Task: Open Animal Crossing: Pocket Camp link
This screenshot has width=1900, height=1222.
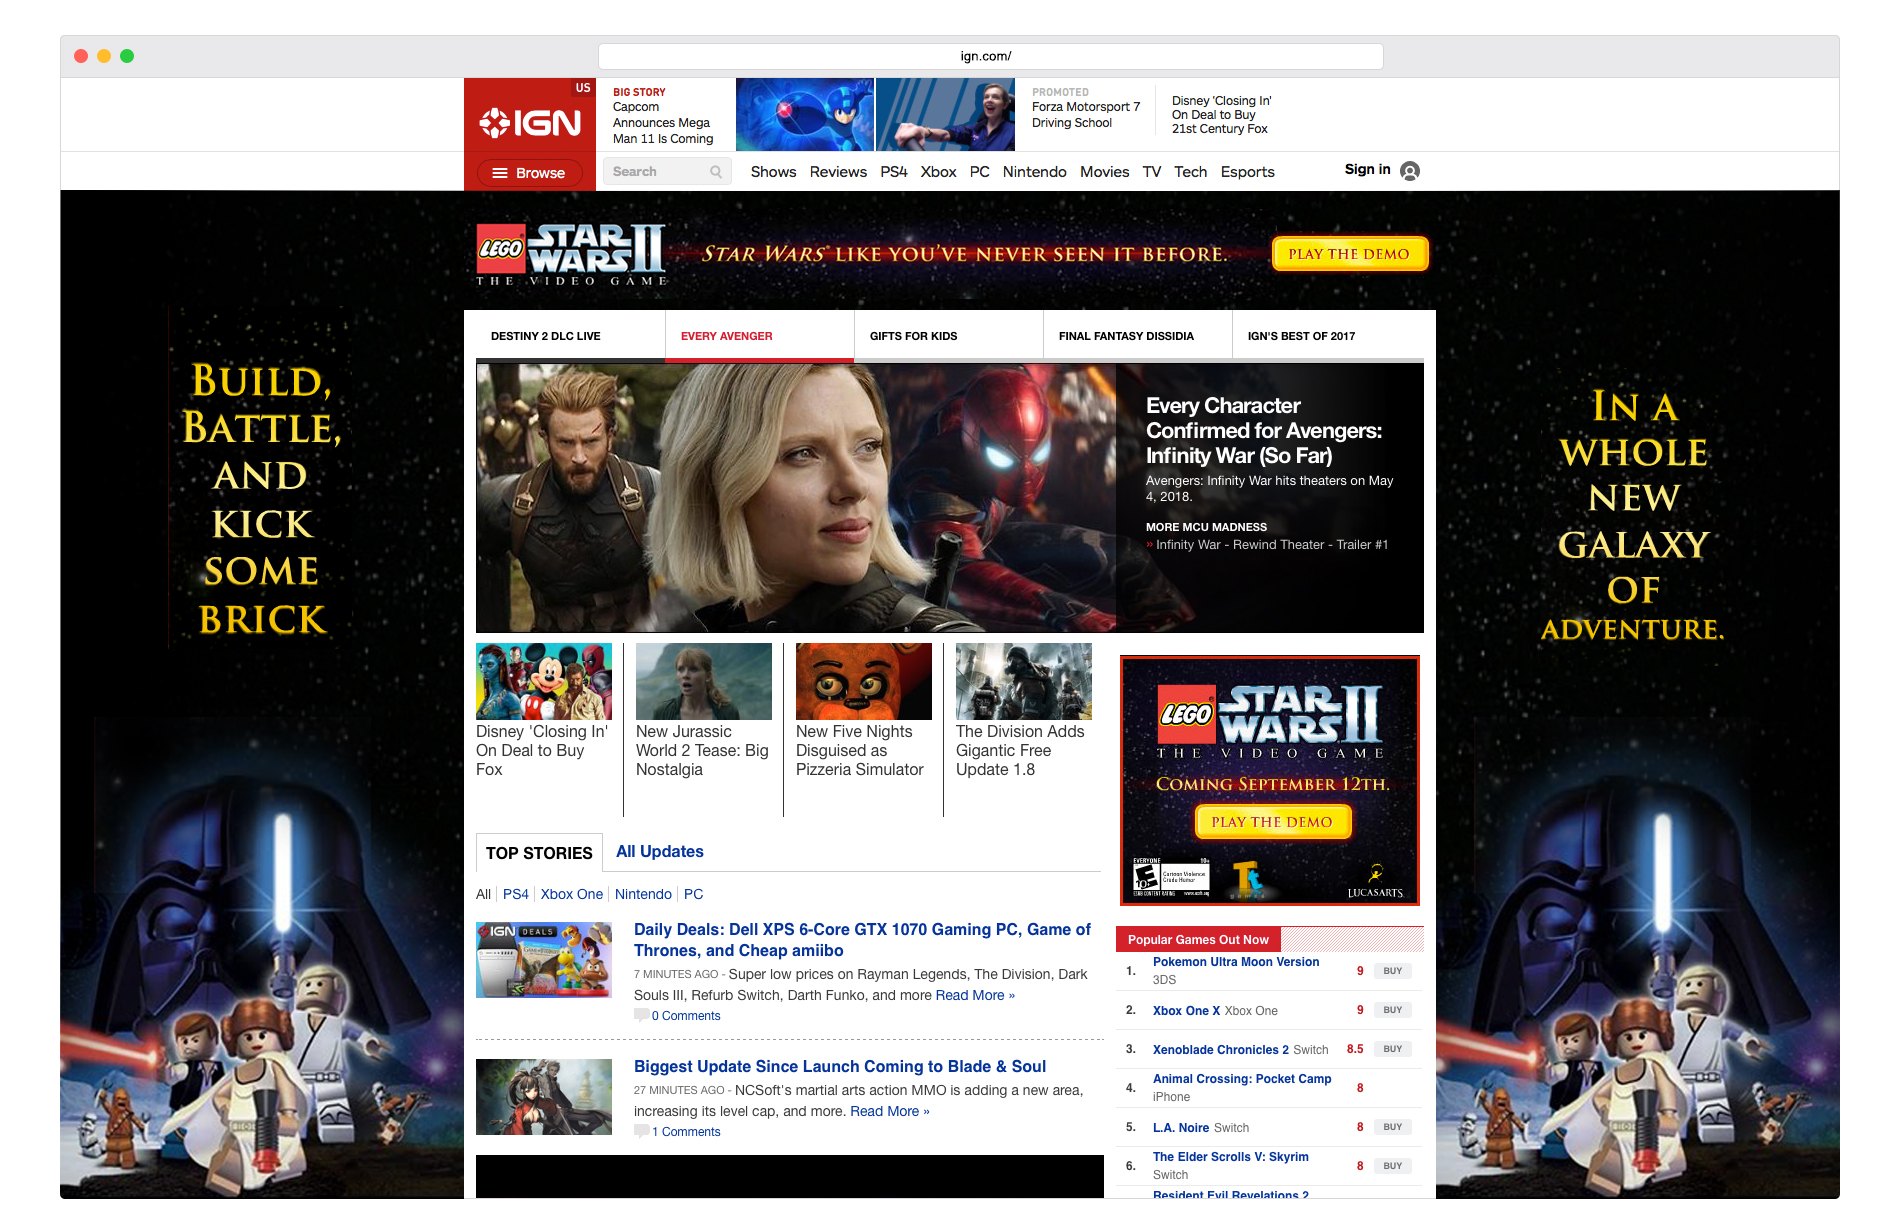Action: 1242,1079
